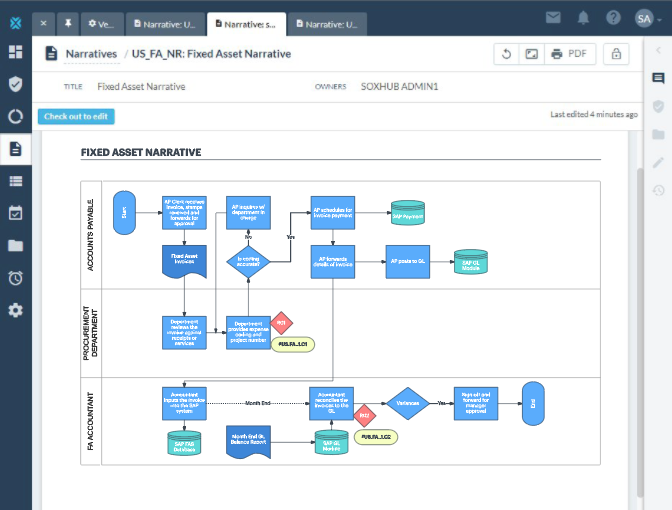Open the shield check icon in left sidebar
Viewport: 672px width, 510px height.
tap(16, 84)
